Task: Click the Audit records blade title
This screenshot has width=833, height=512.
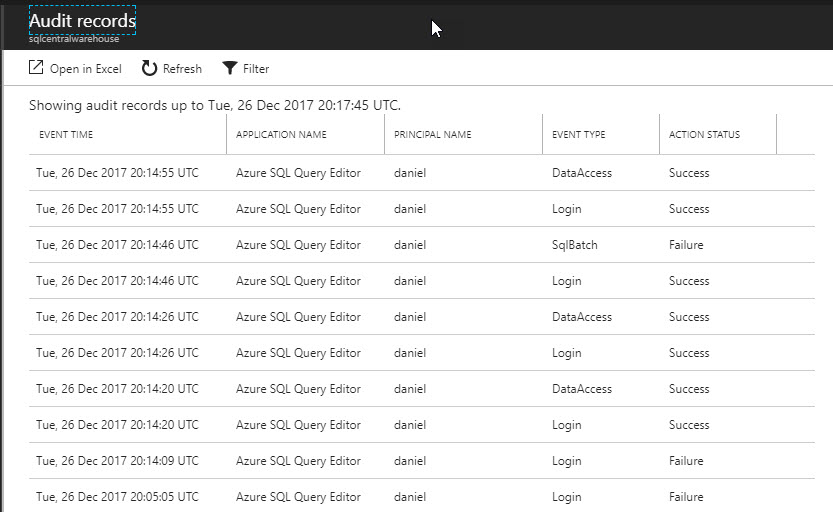Action: [x=82, y=20]
